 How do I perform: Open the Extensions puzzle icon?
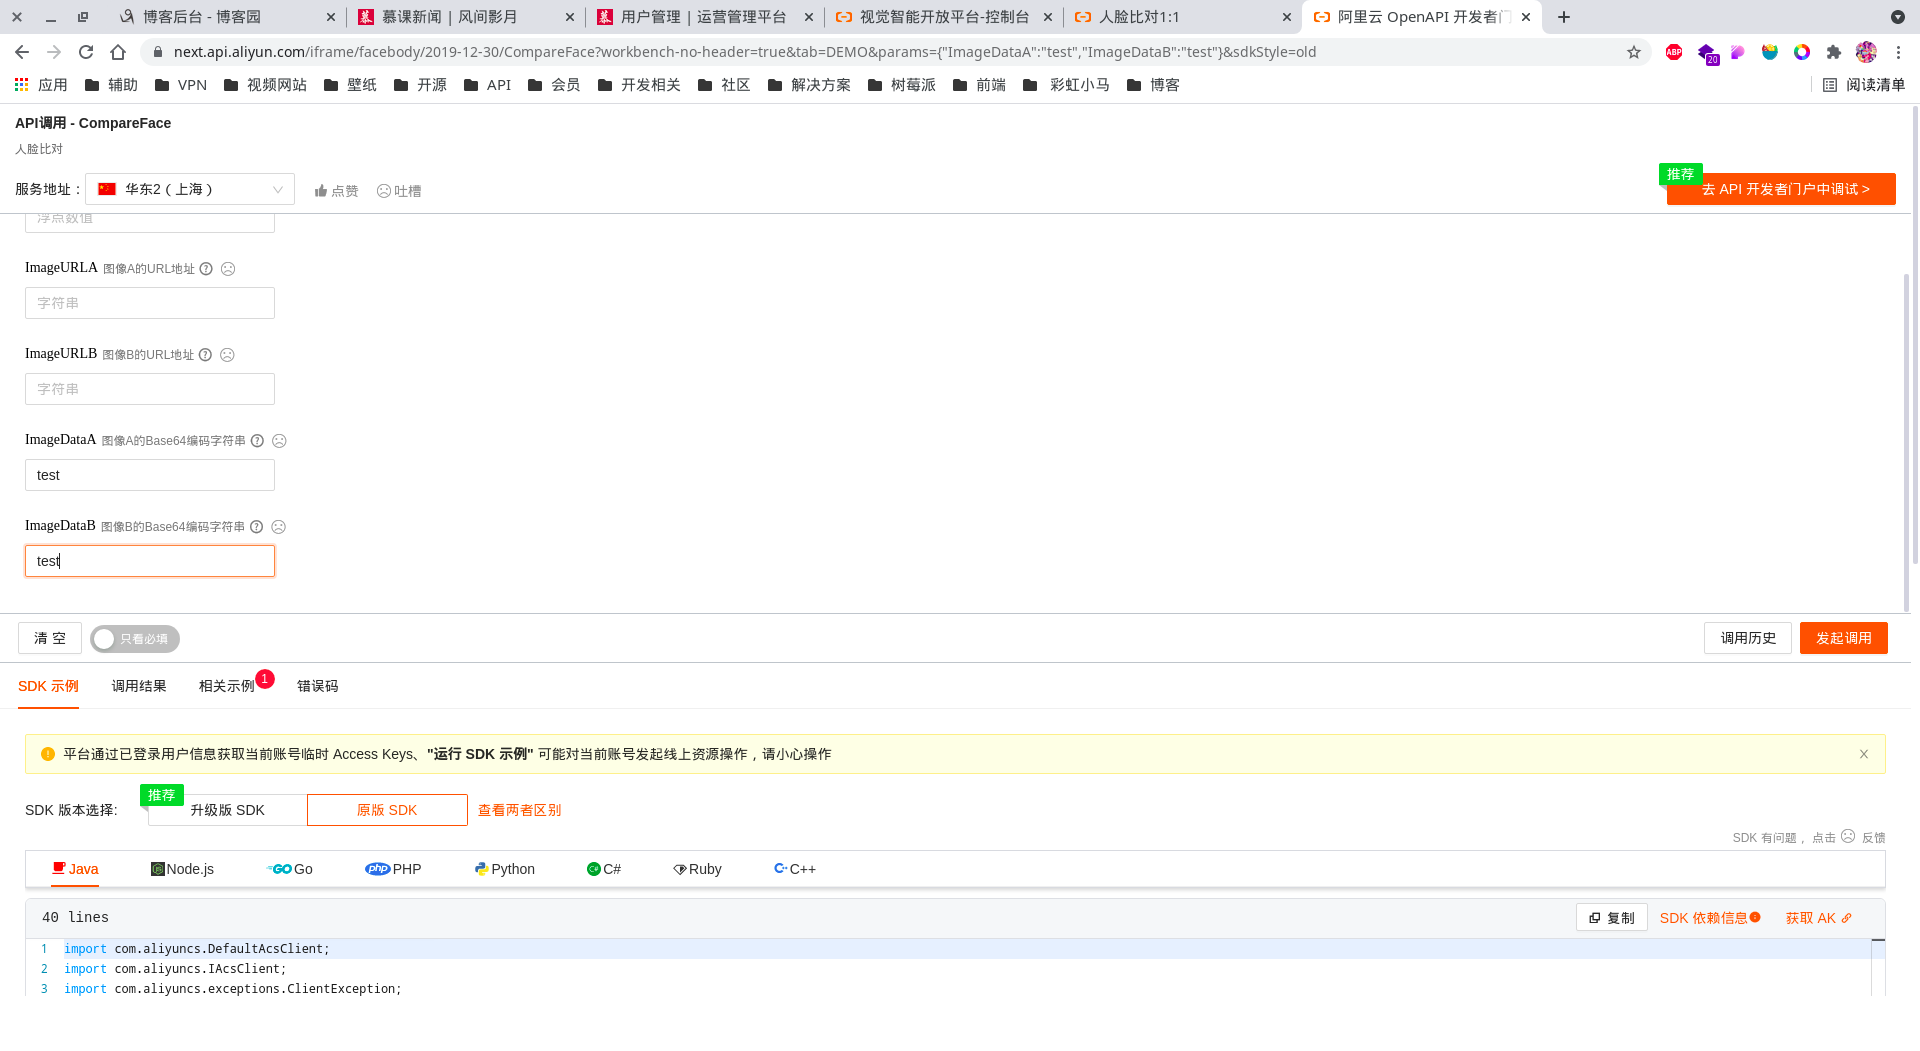[1834, 52]
